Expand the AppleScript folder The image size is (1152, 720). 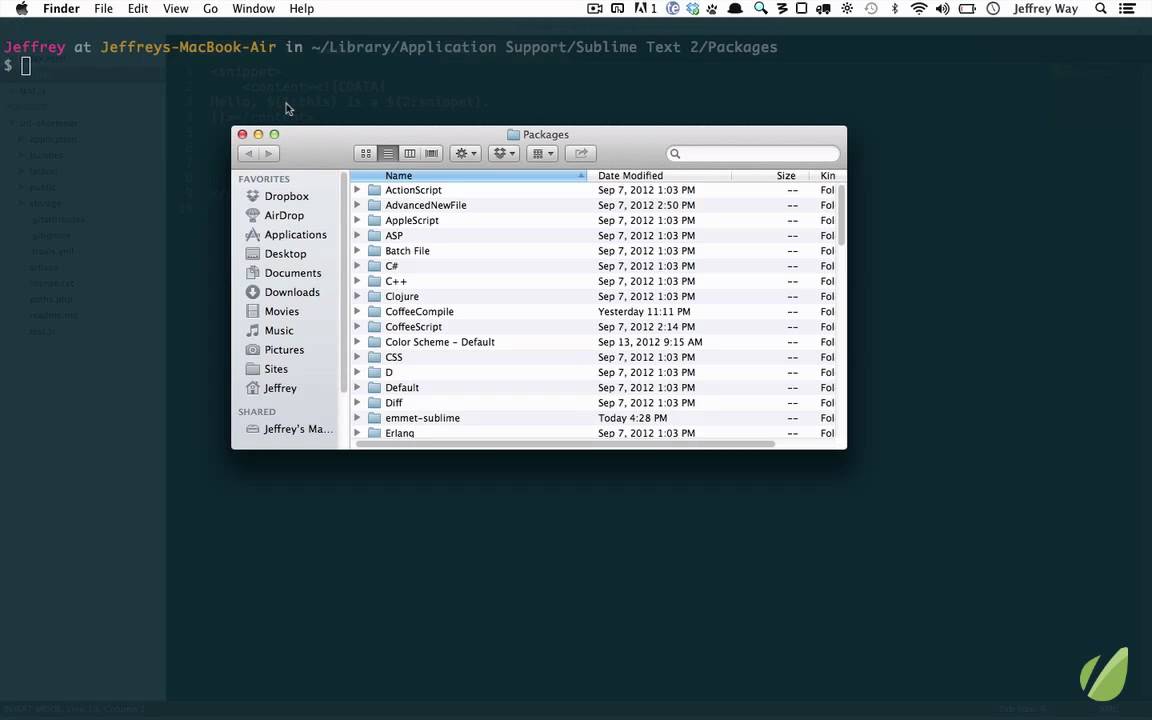click(x=357, y=220)
